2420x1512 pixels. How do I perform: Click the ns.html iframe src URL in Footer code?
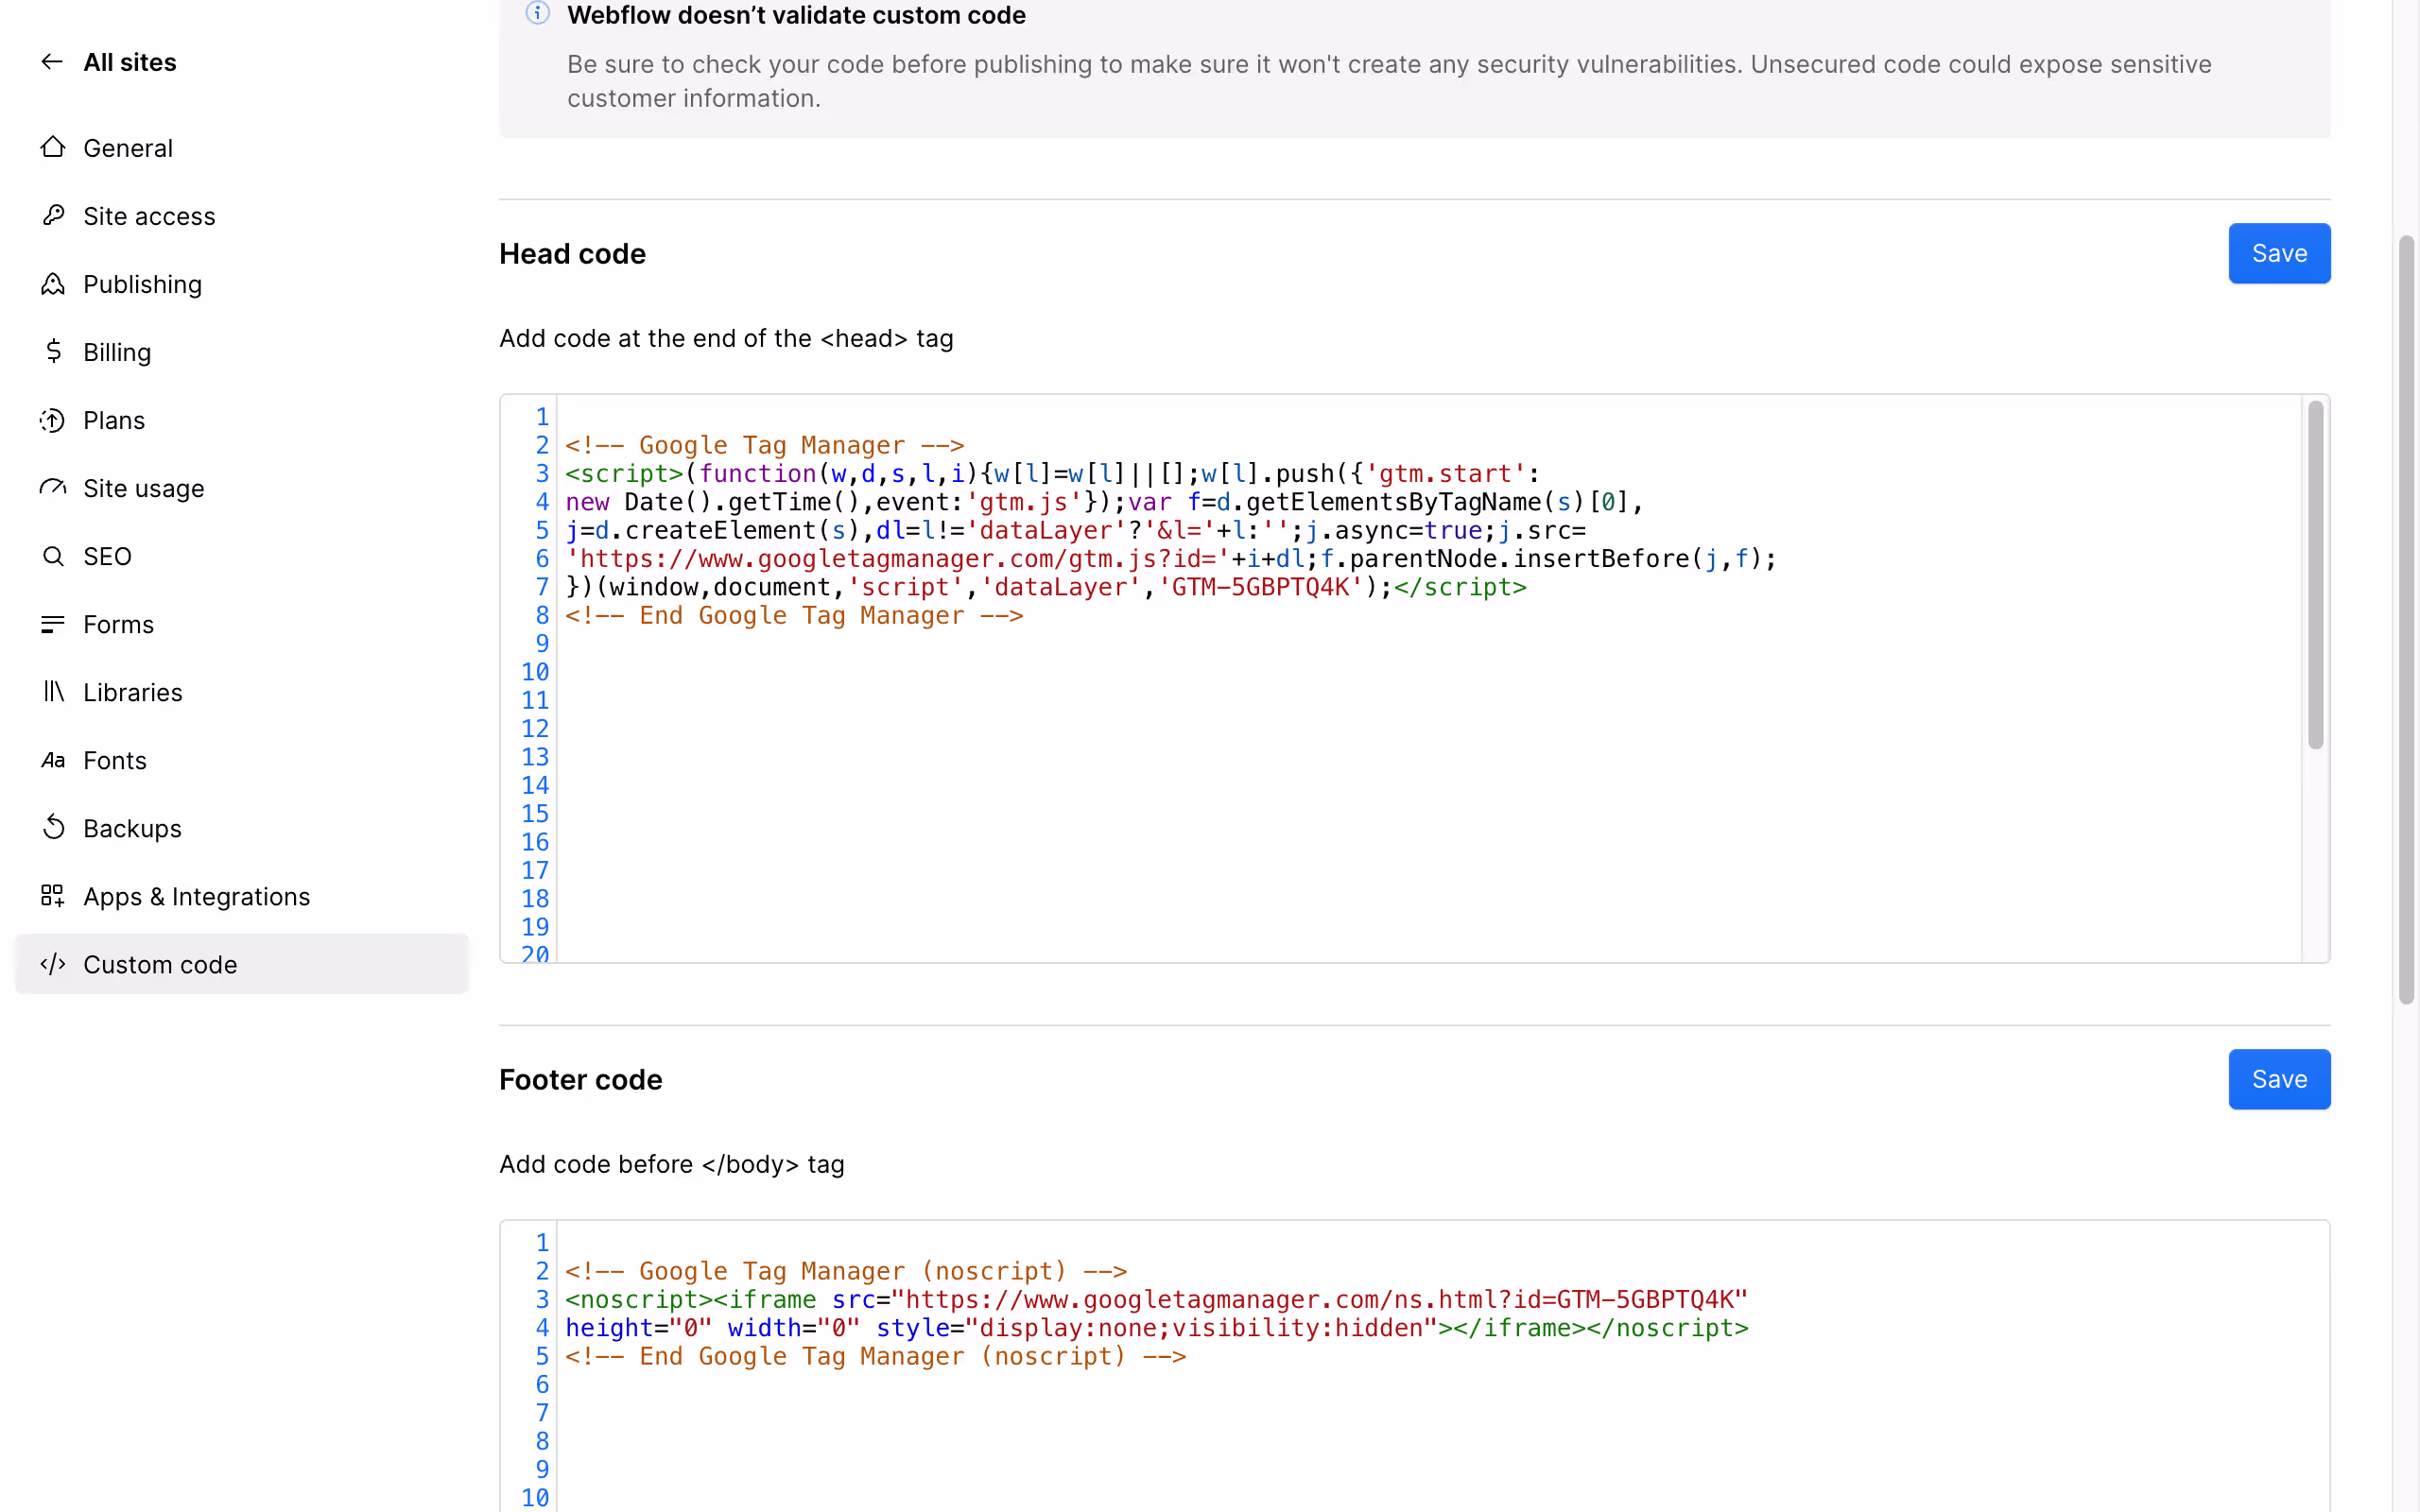coord(1319,1299)
